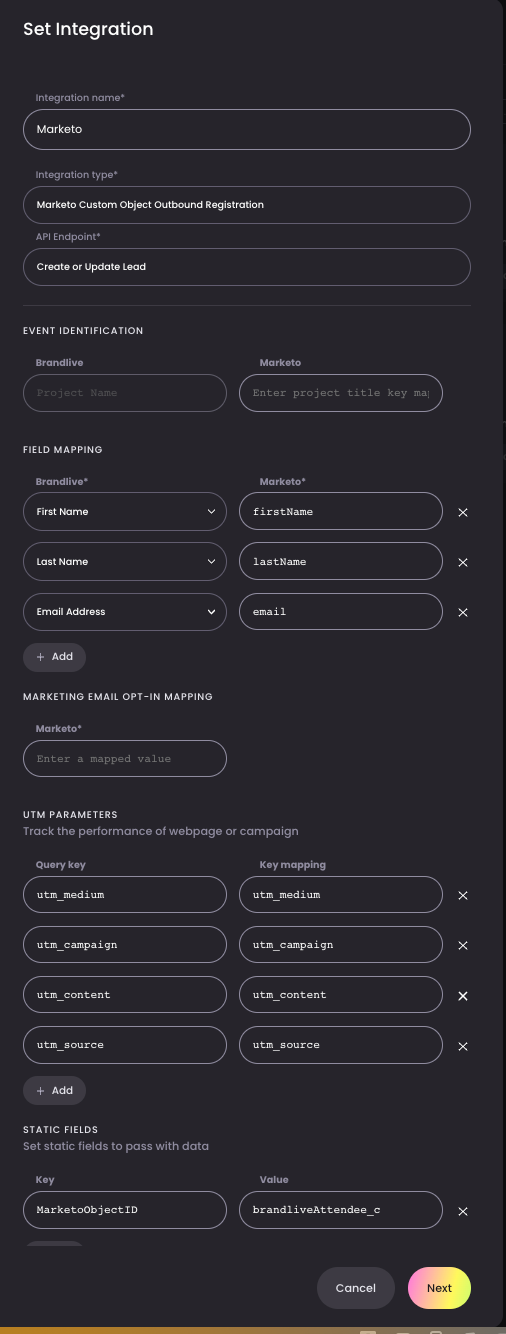
Task: Add a new UTM parameter row
Action: pos(54,1090)
